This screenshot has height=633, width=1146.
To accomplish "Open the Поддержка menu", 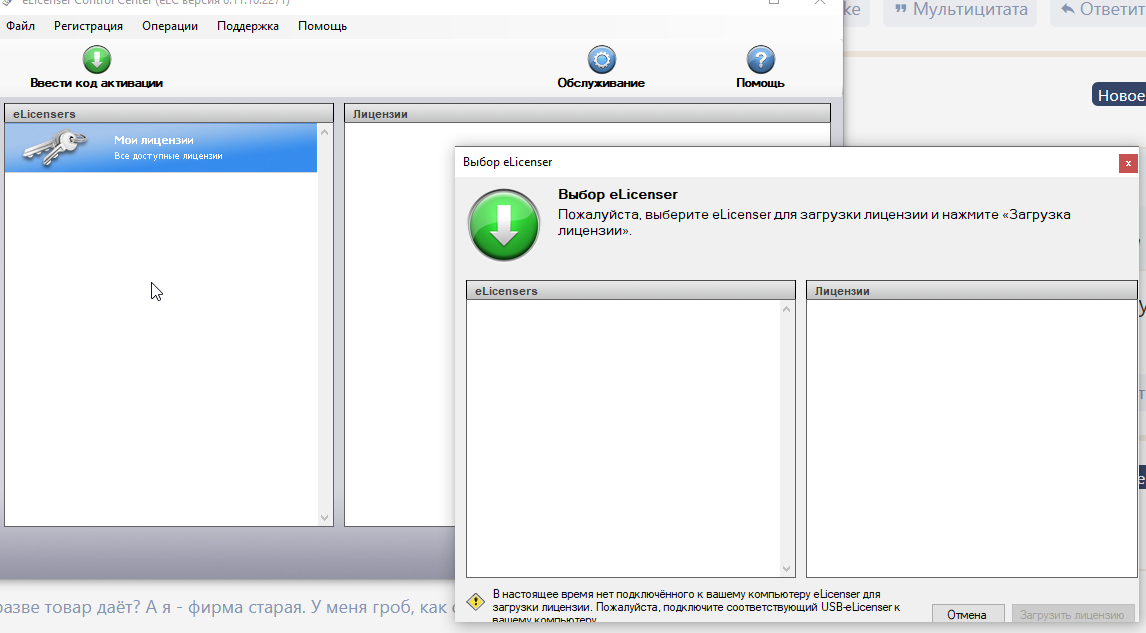I will [248, 26].
